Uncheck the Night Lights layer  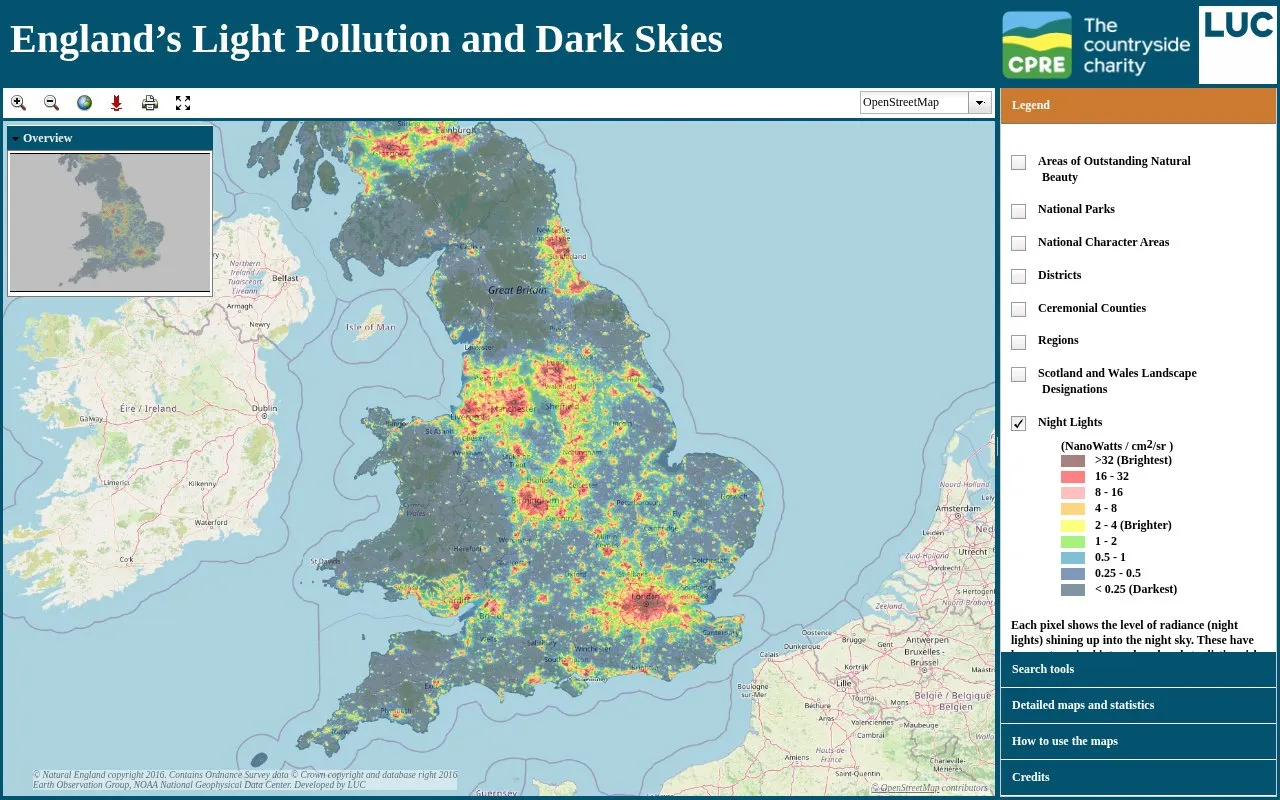pyautogui.click(x=1018, y=423)
